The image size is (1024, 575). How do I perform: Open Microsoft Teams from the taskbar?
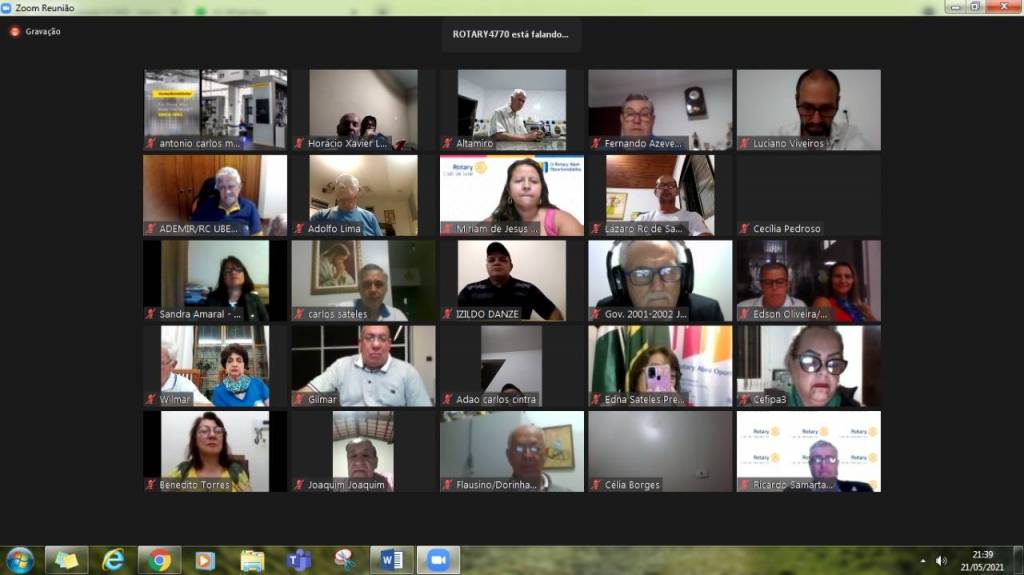(299, 560)
